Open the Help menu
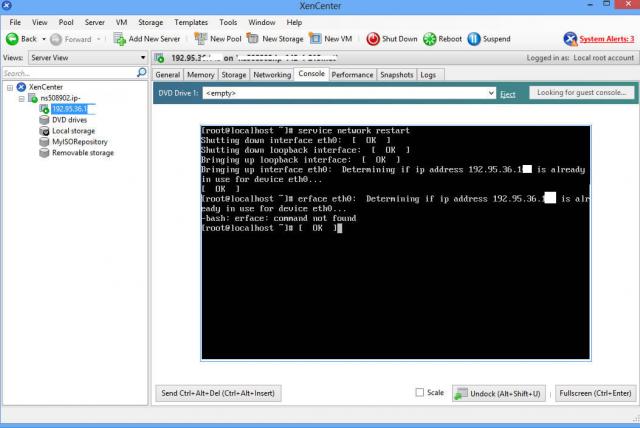640x428 pixels. pos(294,22)
